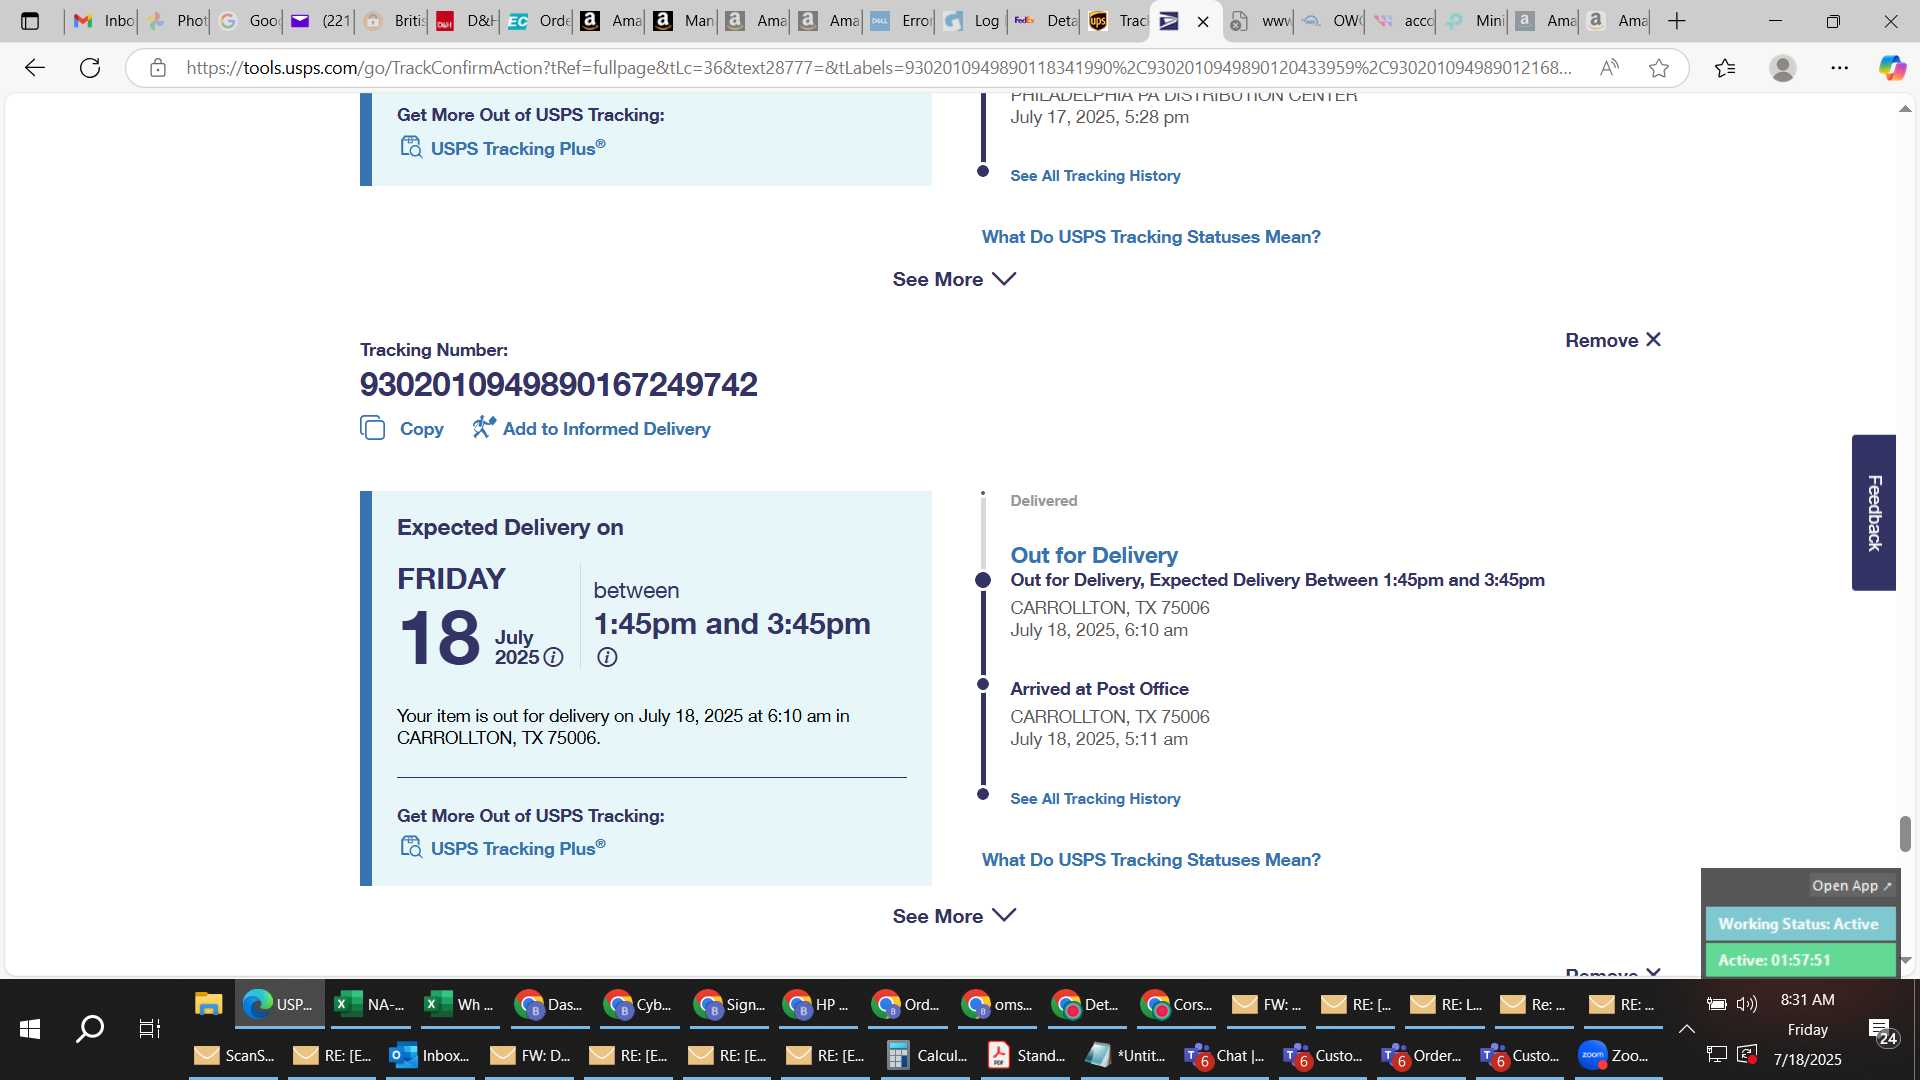Click Open App in status widget
The image size is (1920, 1080).
[1851, 886]
